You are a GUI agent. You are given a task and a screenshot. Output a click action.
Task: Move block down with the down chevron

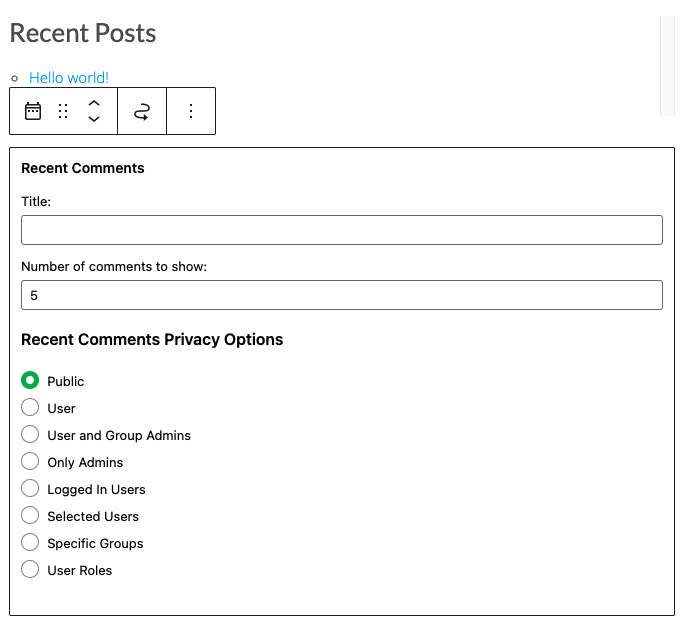point(93,119)
